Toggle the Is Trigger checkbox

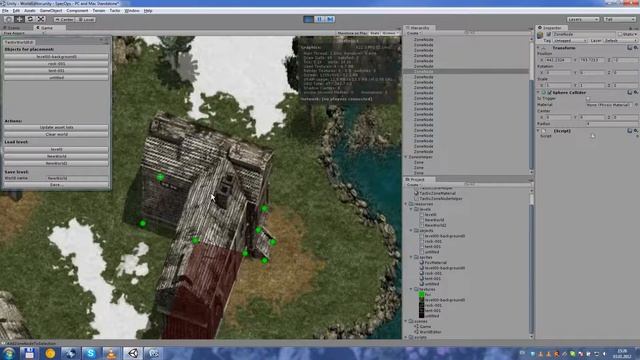(x=588, y=98)
